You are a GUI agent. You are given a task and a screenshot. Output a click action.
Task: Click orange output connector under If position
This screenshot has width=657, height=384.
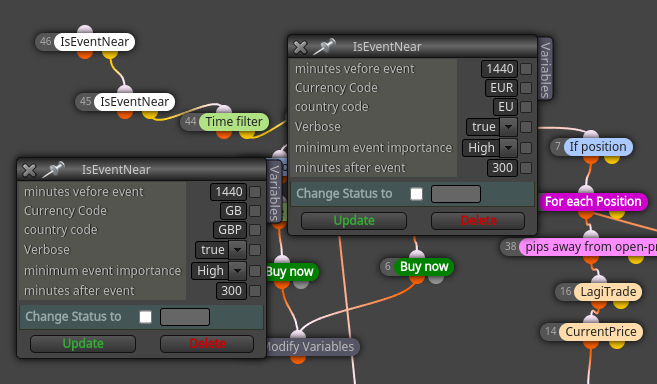point(591,159)
